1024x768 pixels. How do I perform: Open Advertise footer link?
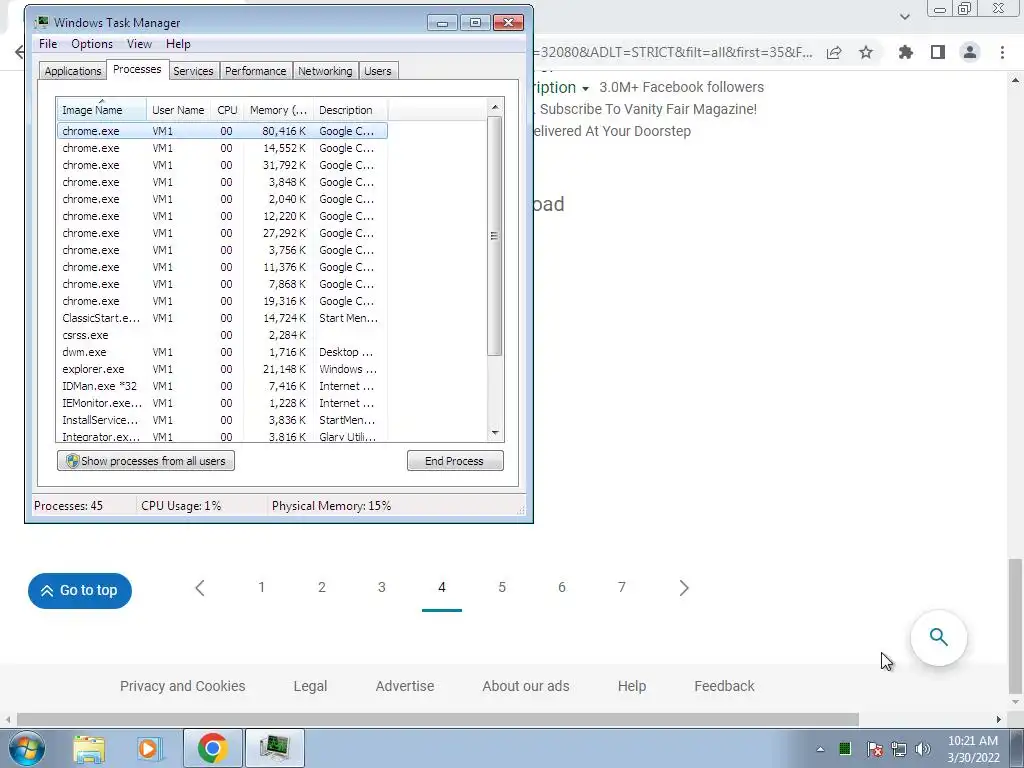(405, 686)
